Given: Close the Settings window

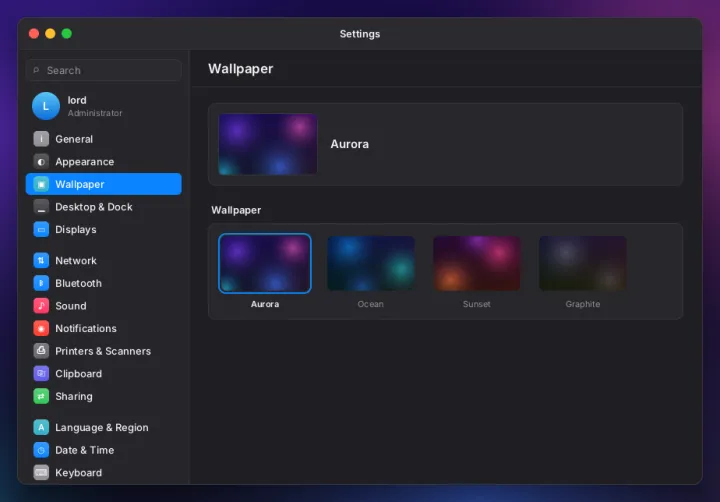Looking at the screenshot, I should point(34,34).
